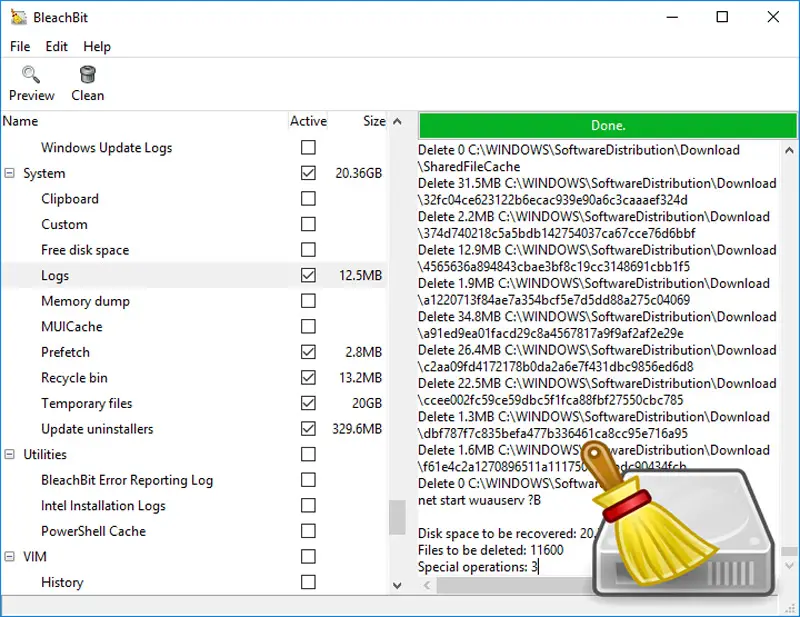Enable the Windows Update Logs checkbox
Screen dimensions: 800x617
pyautogui.click(x=308, y=147)
